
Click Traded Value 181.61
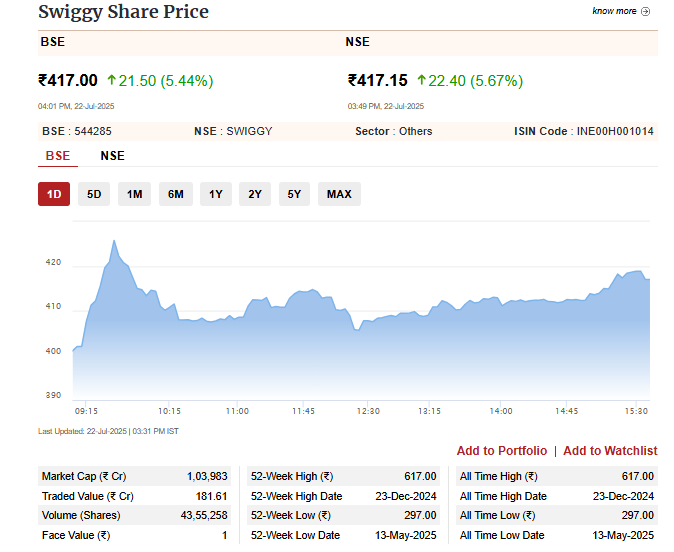point(211,496)
